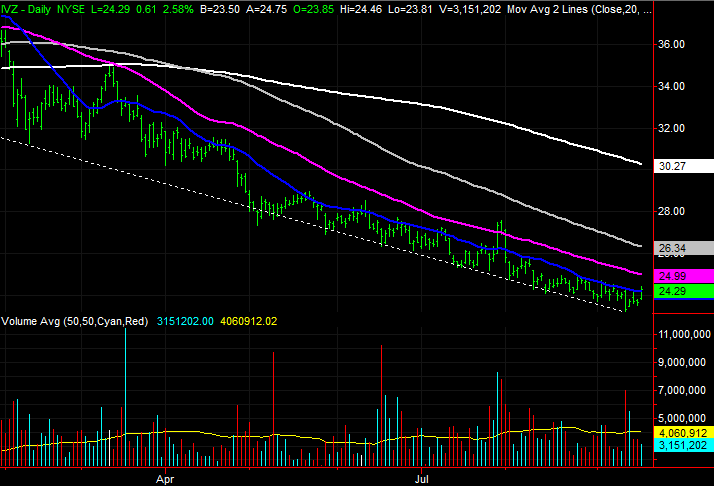
Task: Click the ask value A=24.75
Action: (x=266, y=9)
